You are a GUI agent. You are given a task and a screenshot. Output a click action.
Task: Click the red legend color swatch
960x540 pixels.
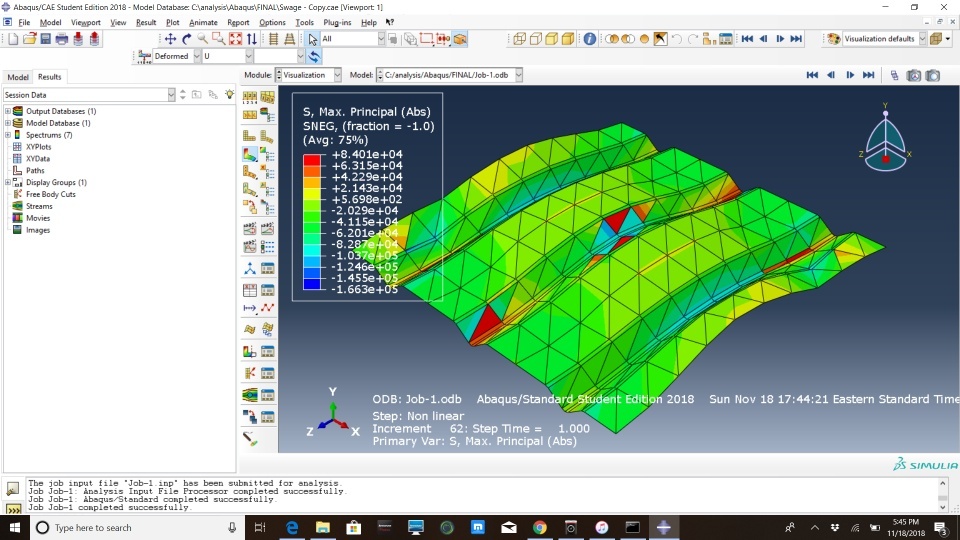[x=312, y=160]
